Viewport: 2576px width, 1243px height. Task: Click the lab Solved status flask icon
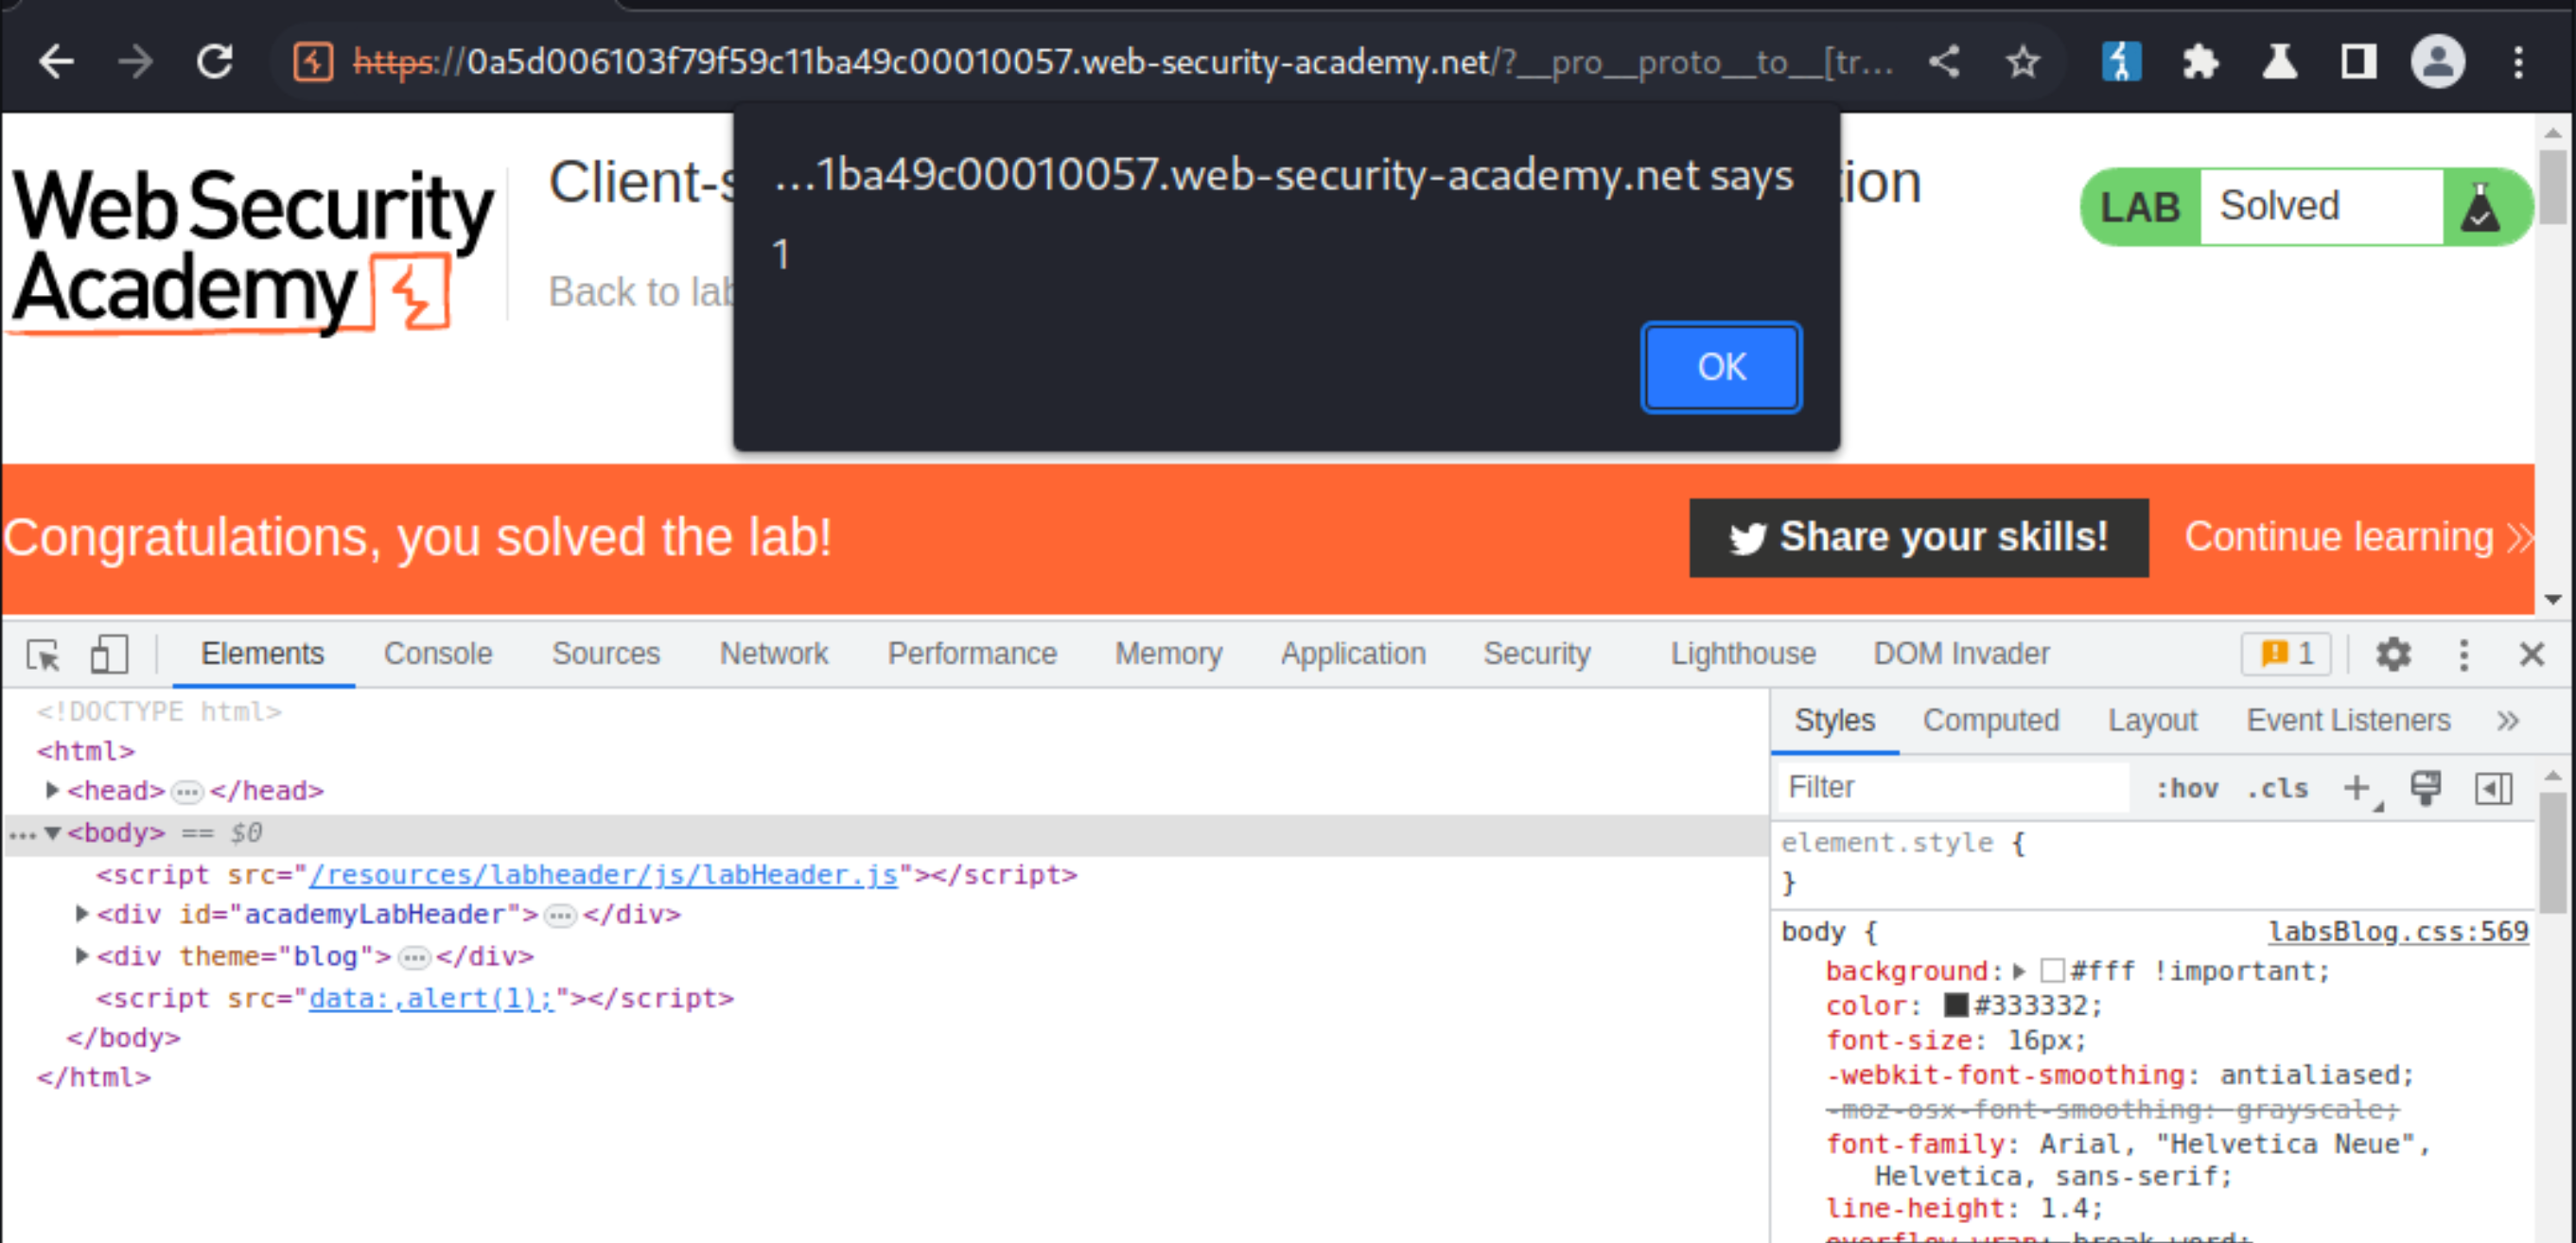click(x=2479, y=207)
